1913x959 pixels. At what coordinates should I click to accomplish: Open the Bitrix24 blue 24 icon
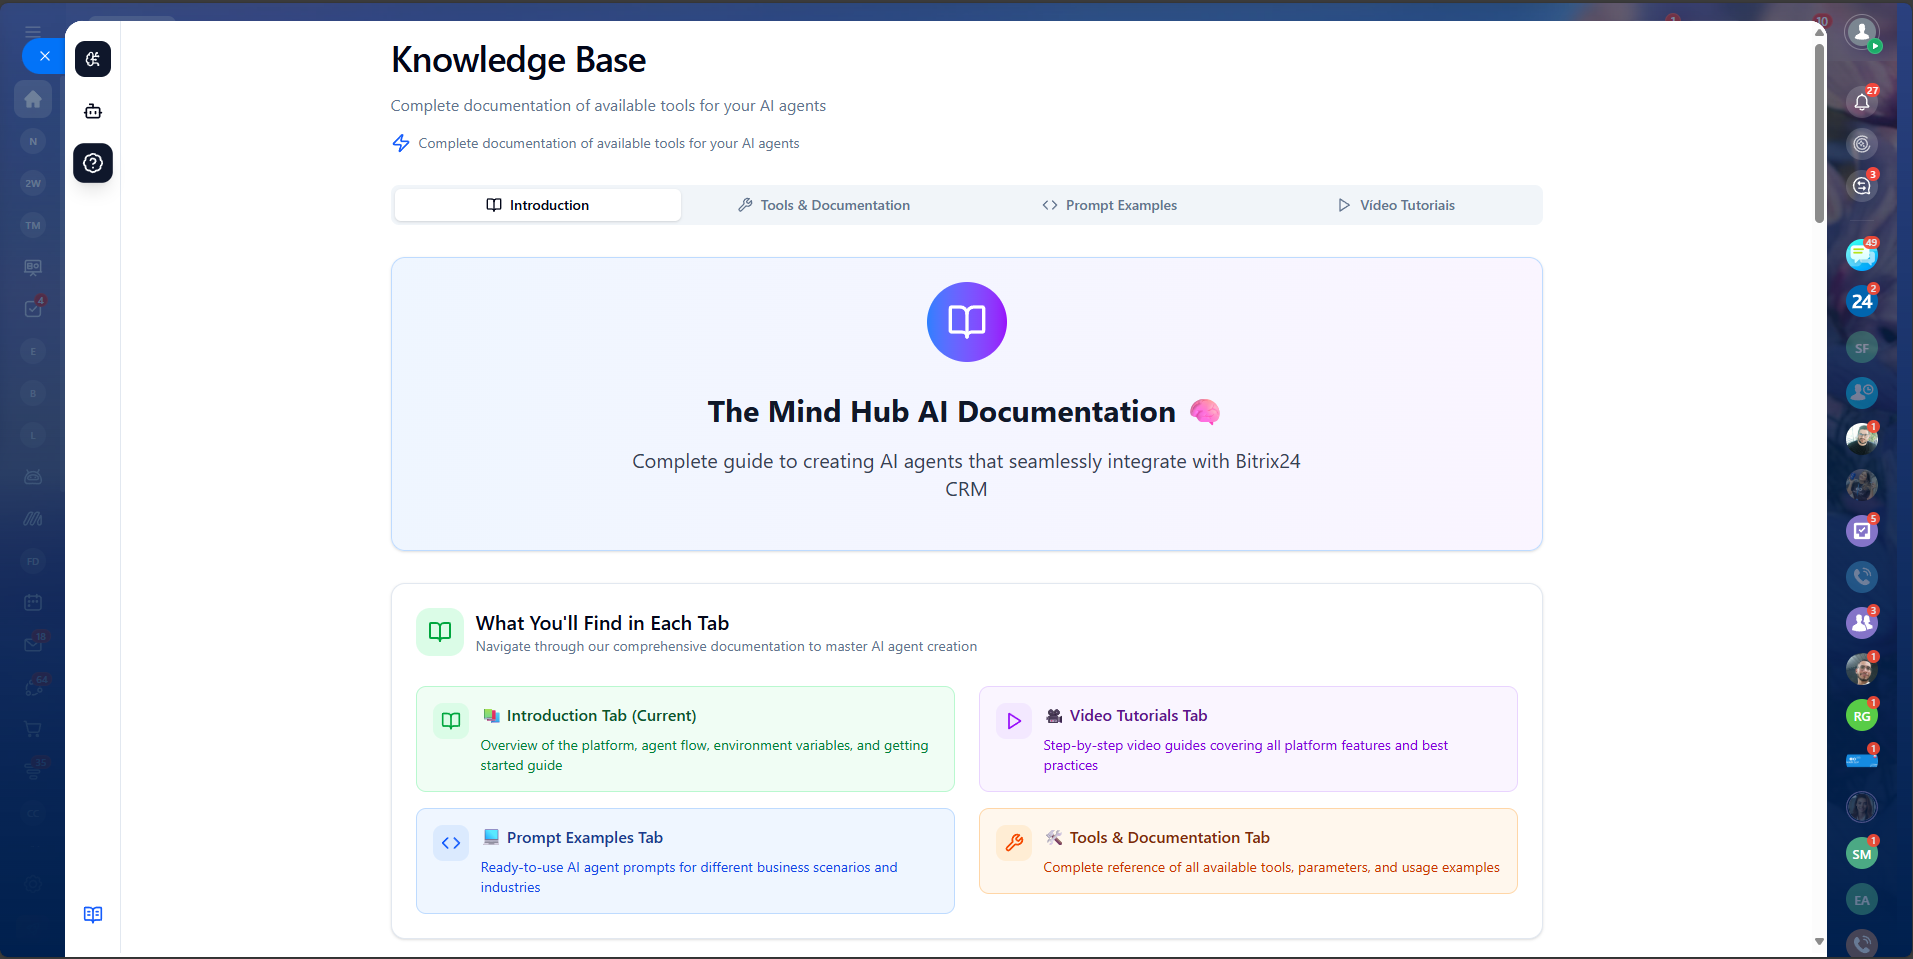(1861, 301)
